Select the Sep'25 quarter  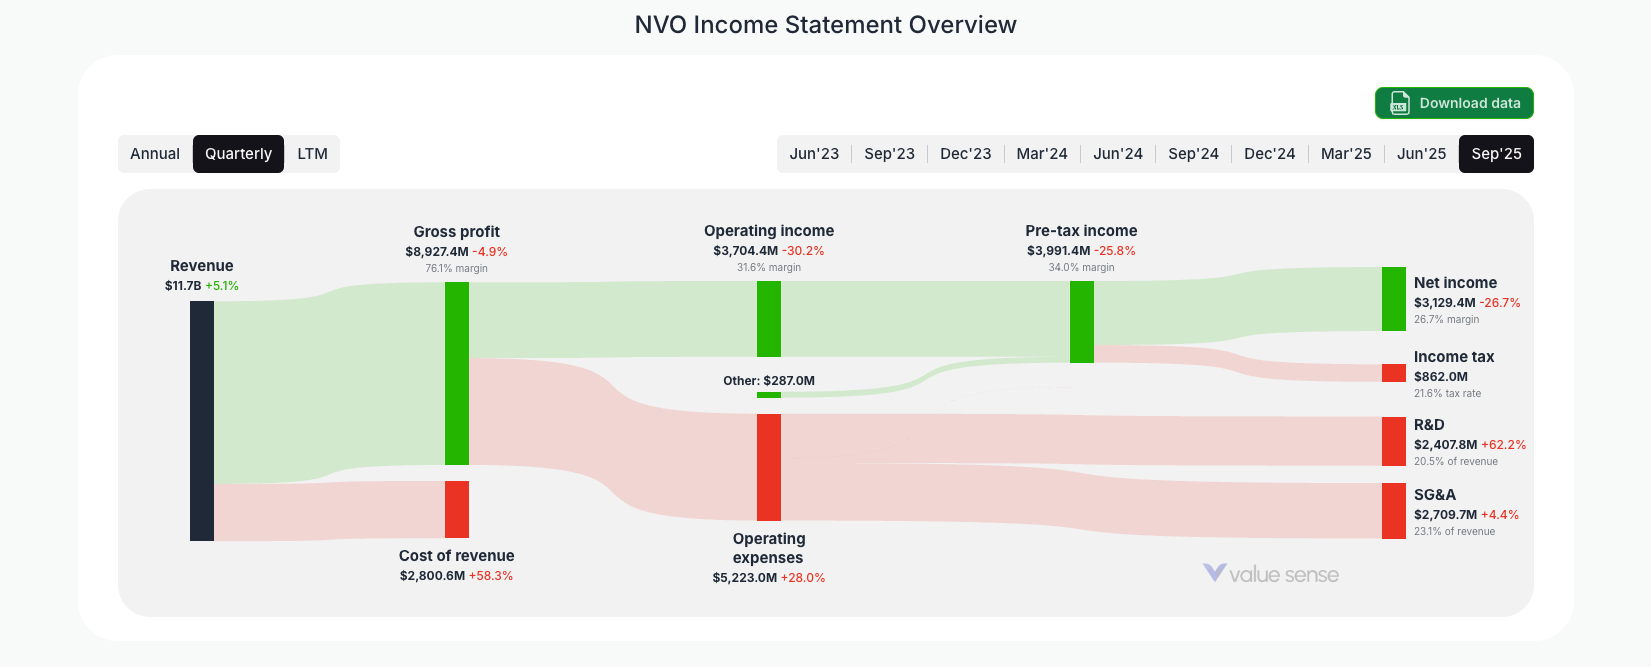[1496, 154]
